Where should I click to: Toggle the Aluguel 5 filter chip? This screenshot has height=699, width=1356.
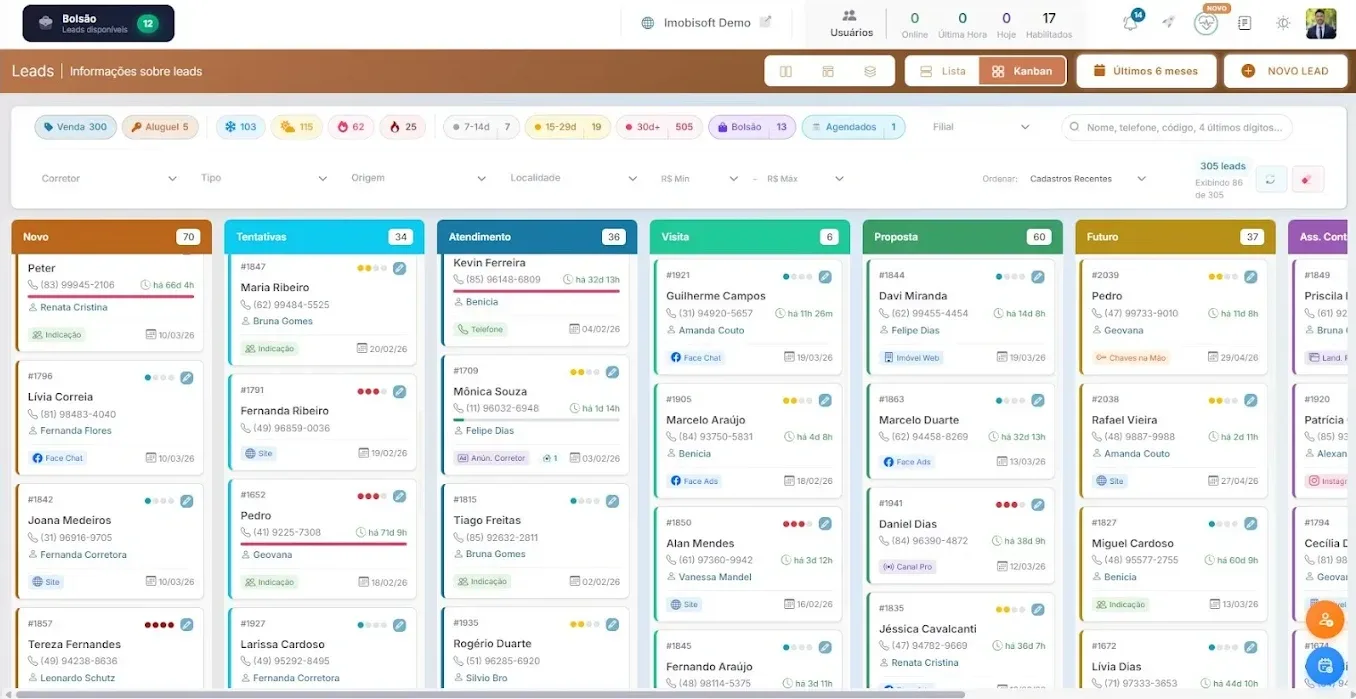click(160, 127)
